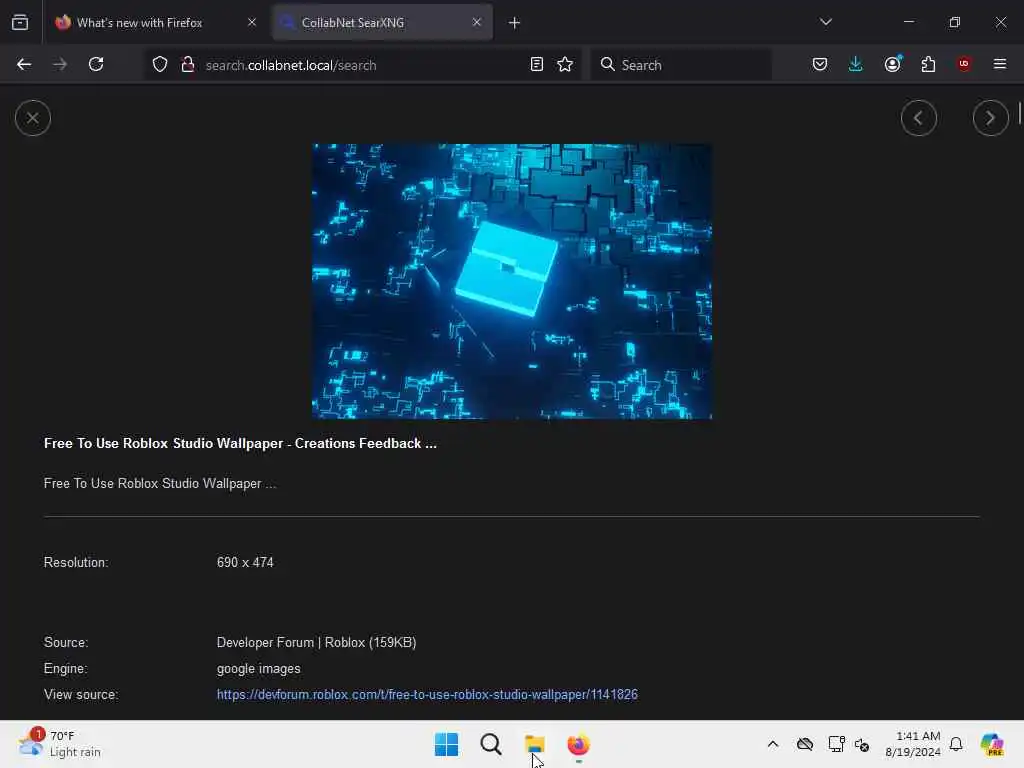Viewport: 1024px width, 768px height.
Task: Close the CollabNet SearXNG tab
Action: coord(477,22)
